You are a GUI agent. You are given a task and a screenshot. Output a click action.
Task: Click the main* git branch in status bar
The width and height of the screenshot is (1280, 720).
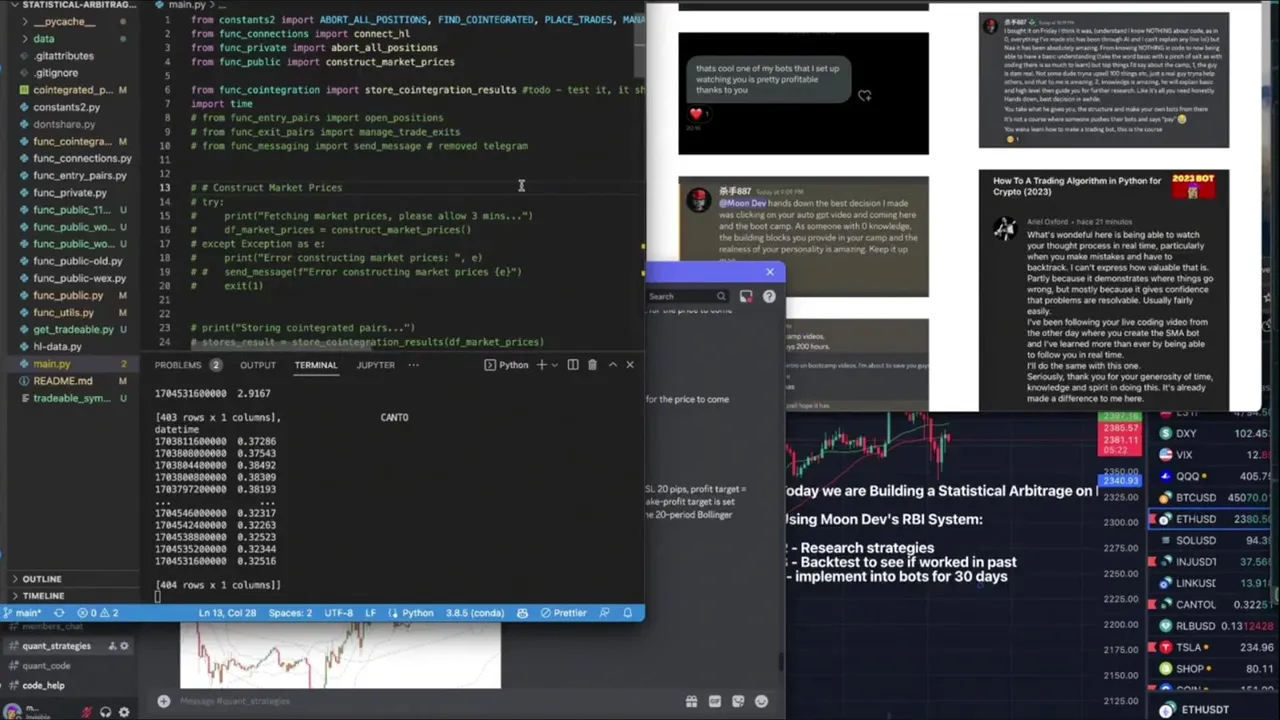23,613
